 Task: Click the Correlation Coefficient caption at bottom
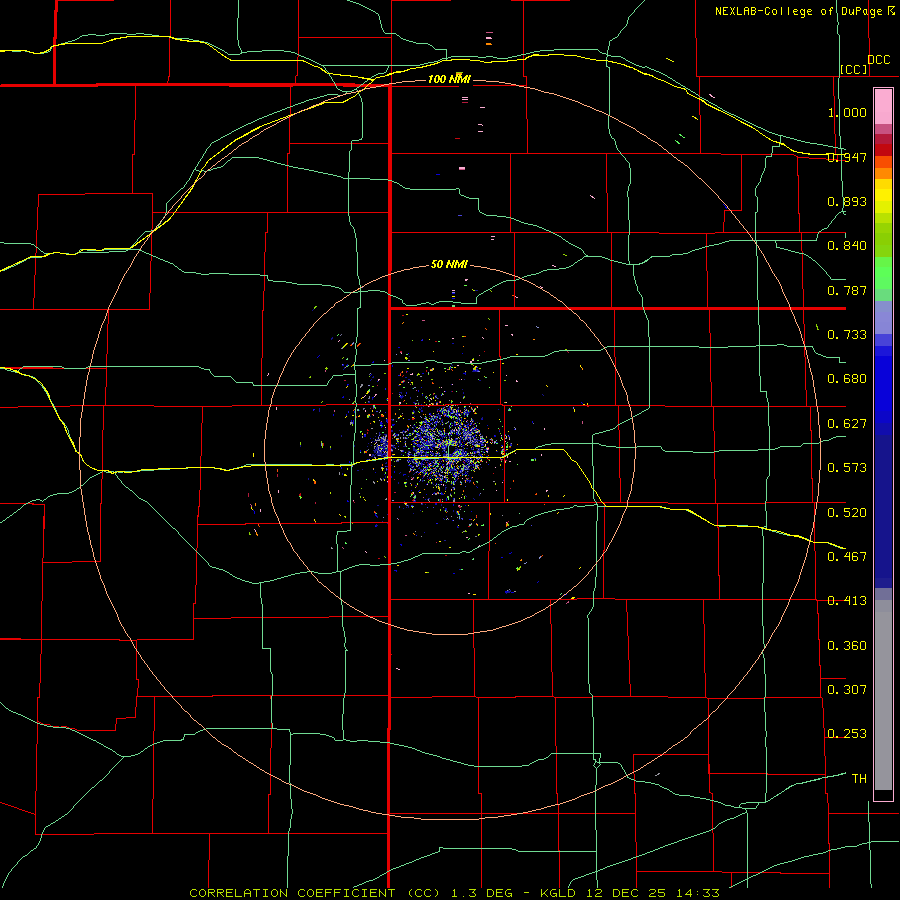454,893
